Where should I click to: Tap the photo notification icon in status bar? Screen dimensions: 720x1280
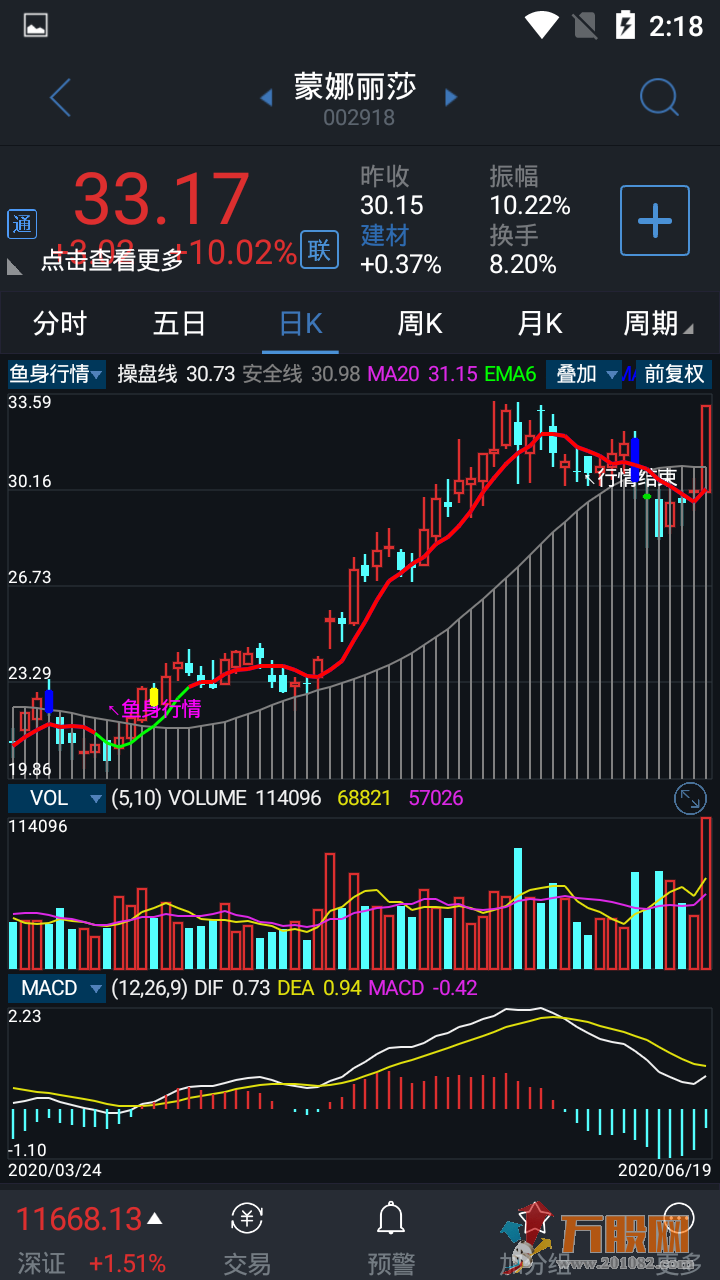pyautogui.click(x=36, y=25)
